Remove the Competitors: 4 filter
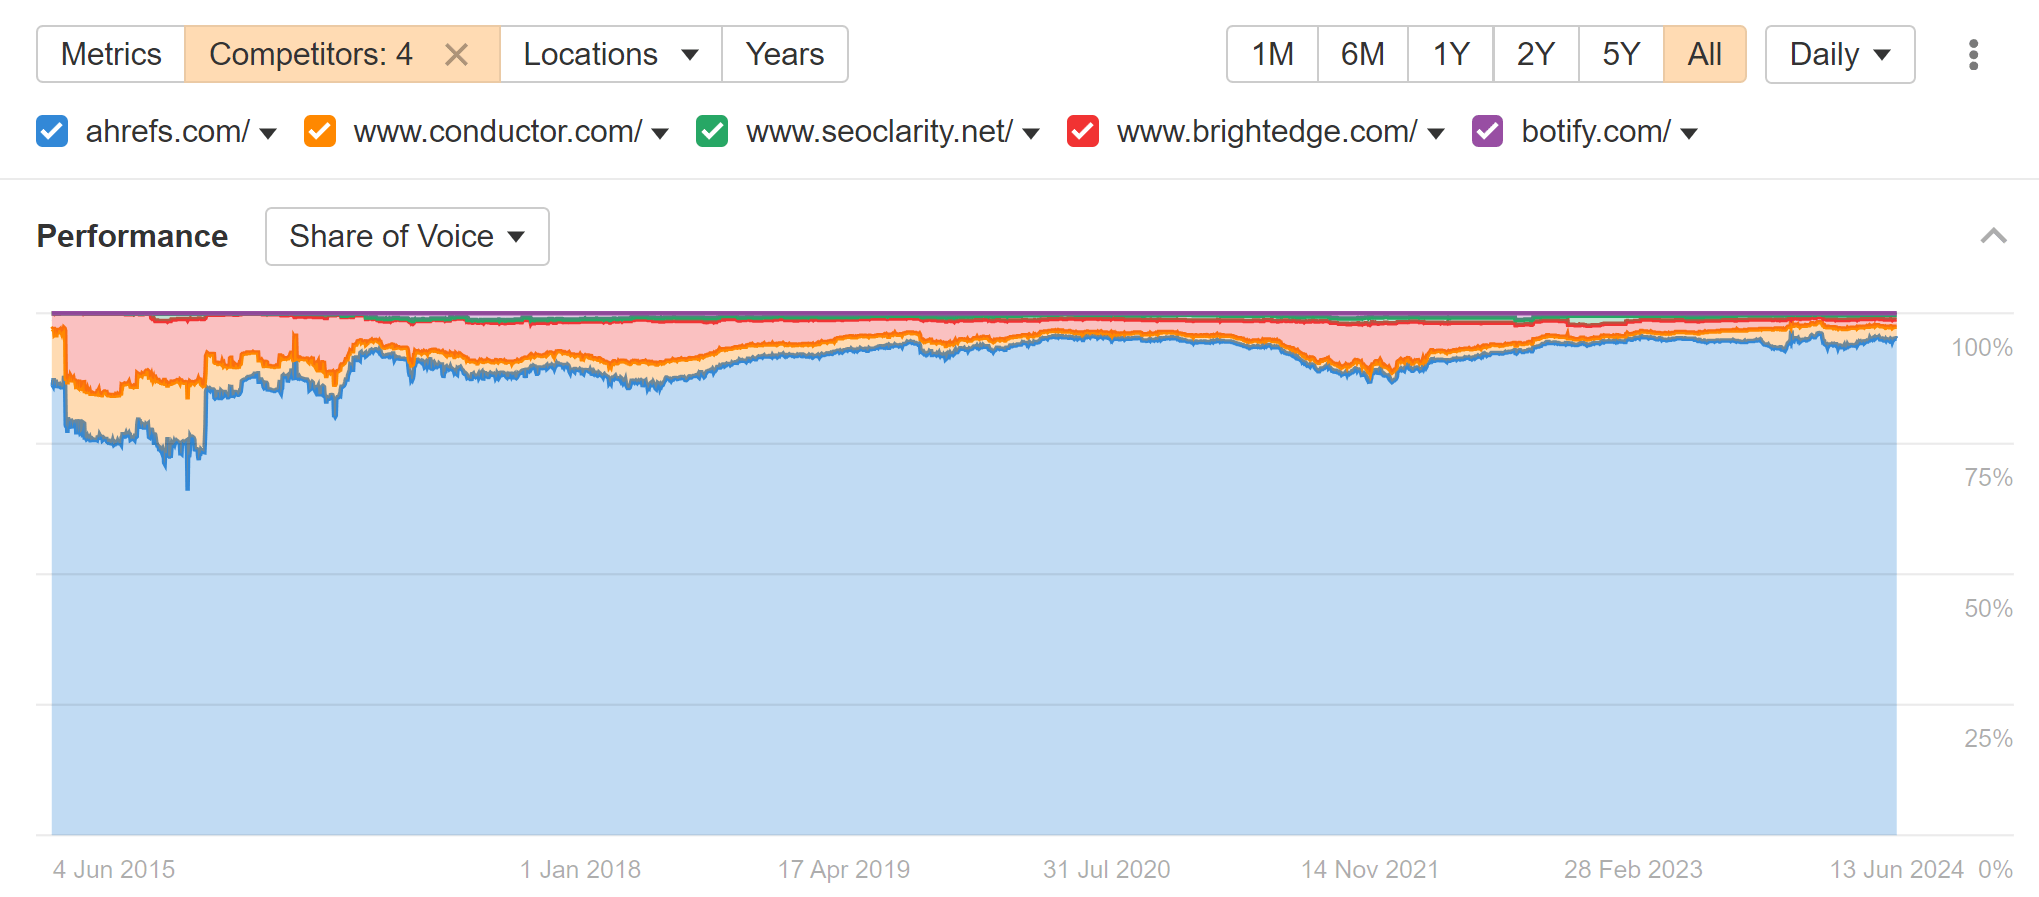 (x=457, y=55)
